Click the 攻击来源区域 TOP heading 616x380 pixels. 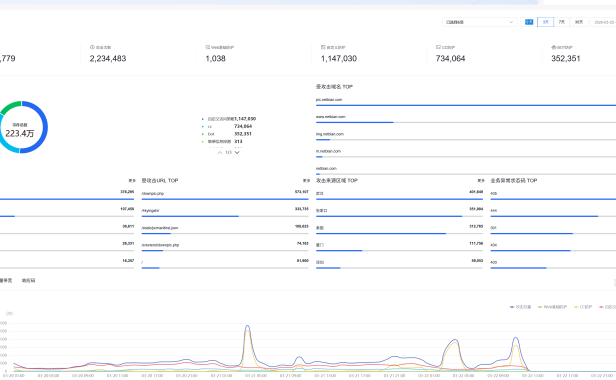point(337,181)
